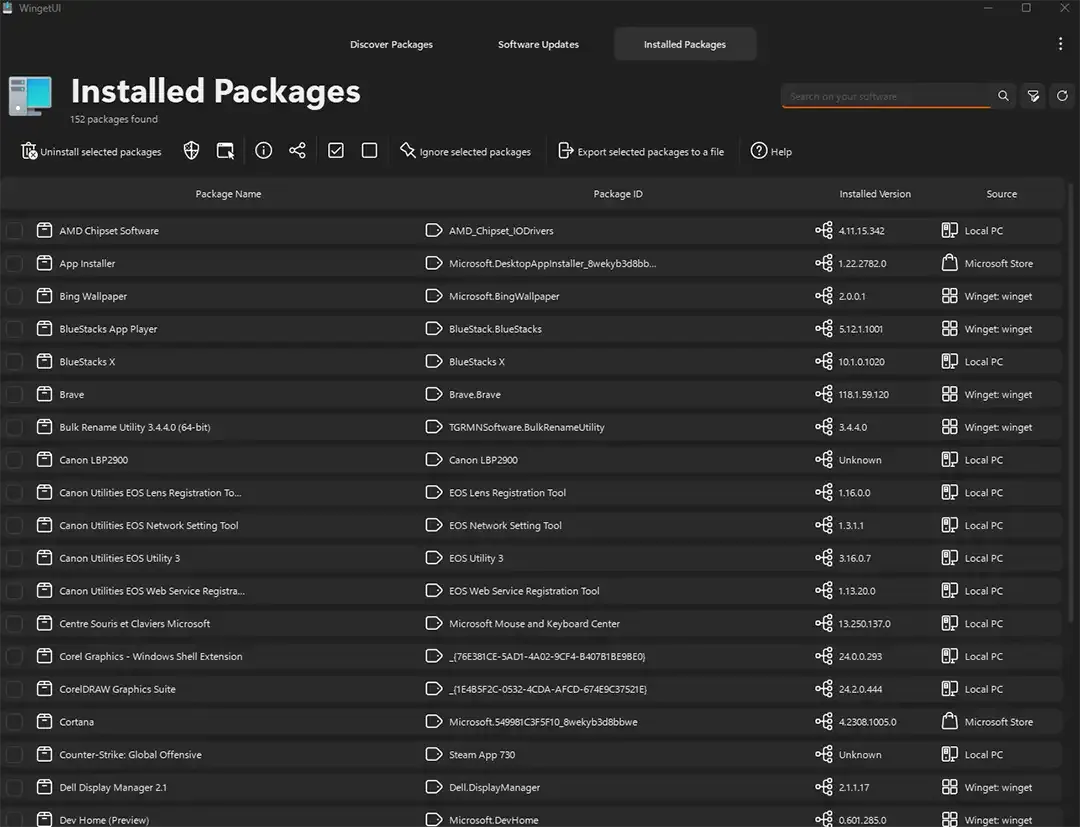Sort by Package Name column header
The height and width of the screenshot is (827, 1080).
click(x=228, y=194)
